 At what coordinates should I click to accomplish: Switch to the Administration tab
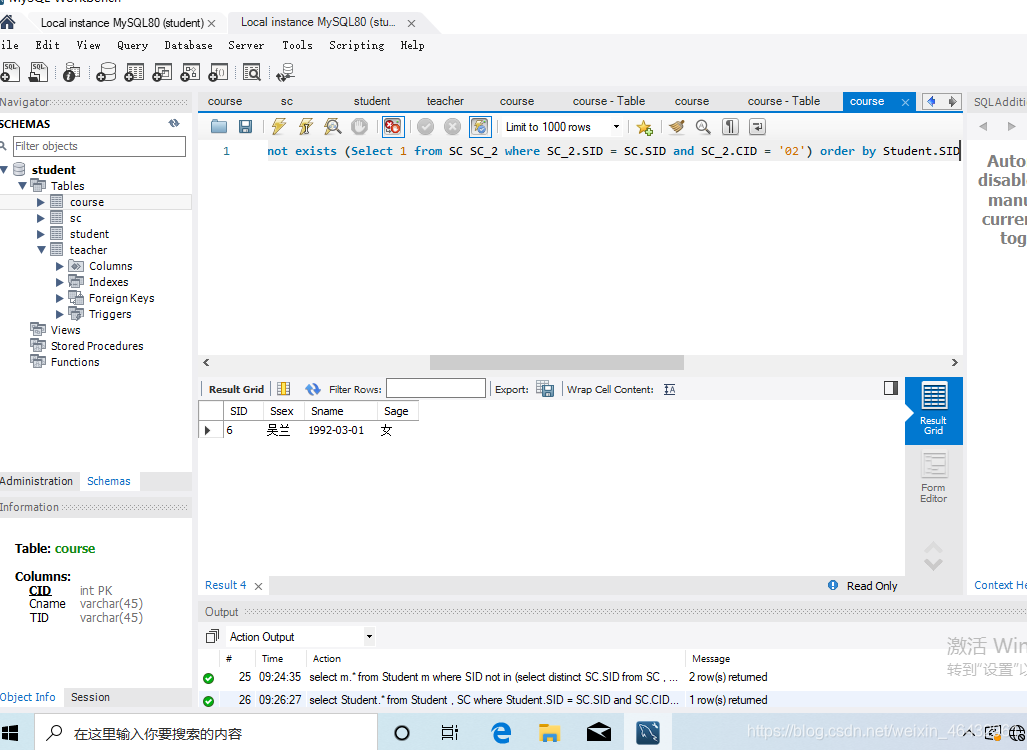[37, 481]
